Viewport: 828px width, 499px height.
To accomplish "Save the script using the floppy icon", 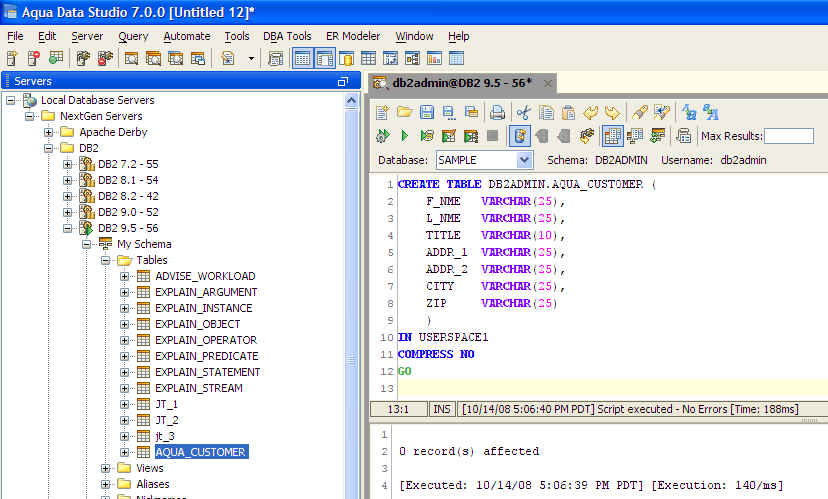I will [x=427, y=112].
